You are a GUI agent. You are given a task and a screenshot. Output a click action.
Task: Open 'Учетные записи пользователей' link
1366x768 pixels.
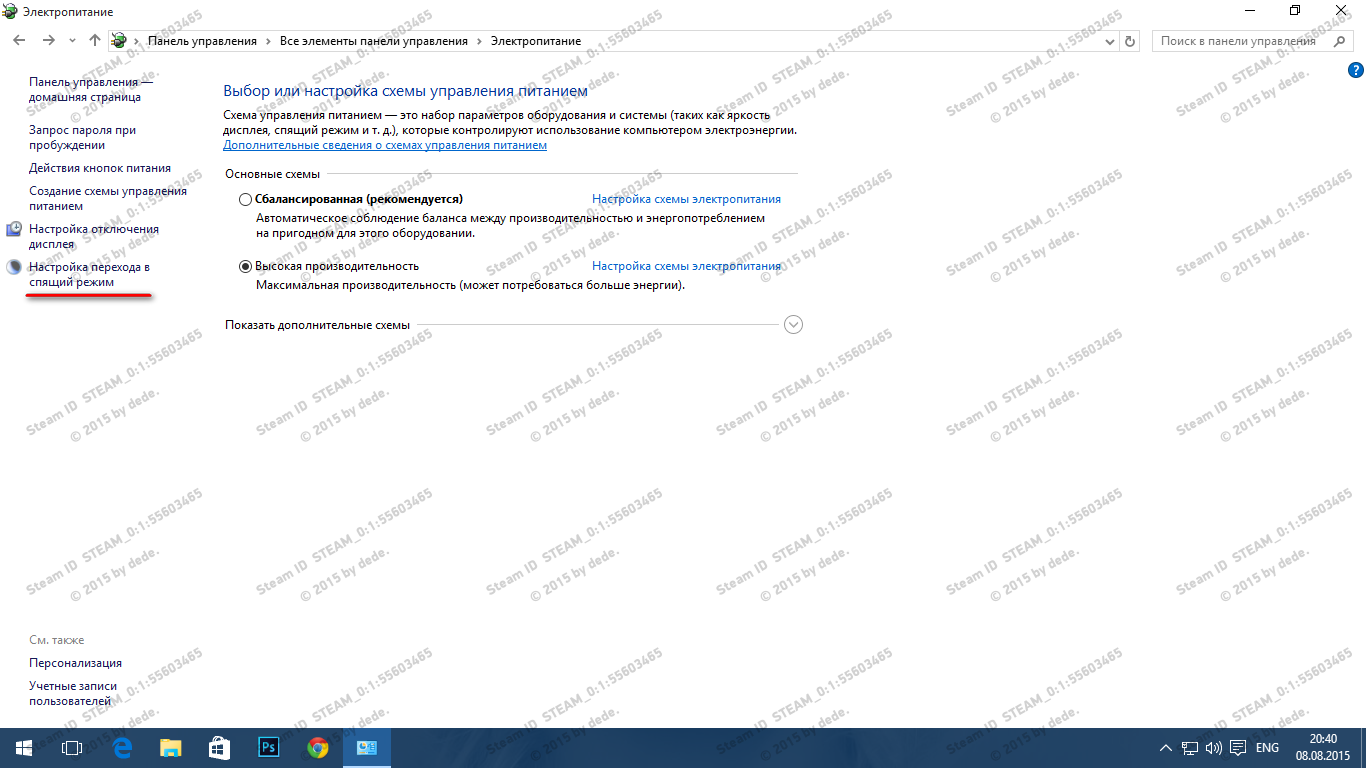[73, 693]
